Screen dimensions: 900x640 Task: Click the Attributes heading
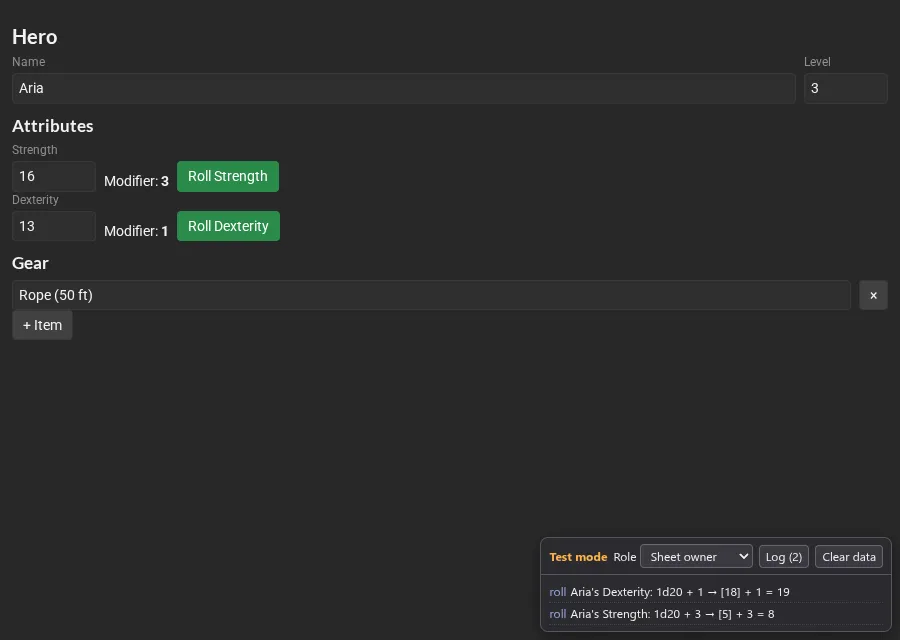53,126
